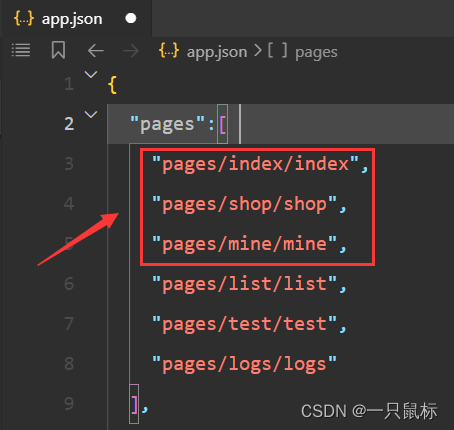Click the "pages/list/list" string
This screenshot has width=454, height=430.
[244, 284]
